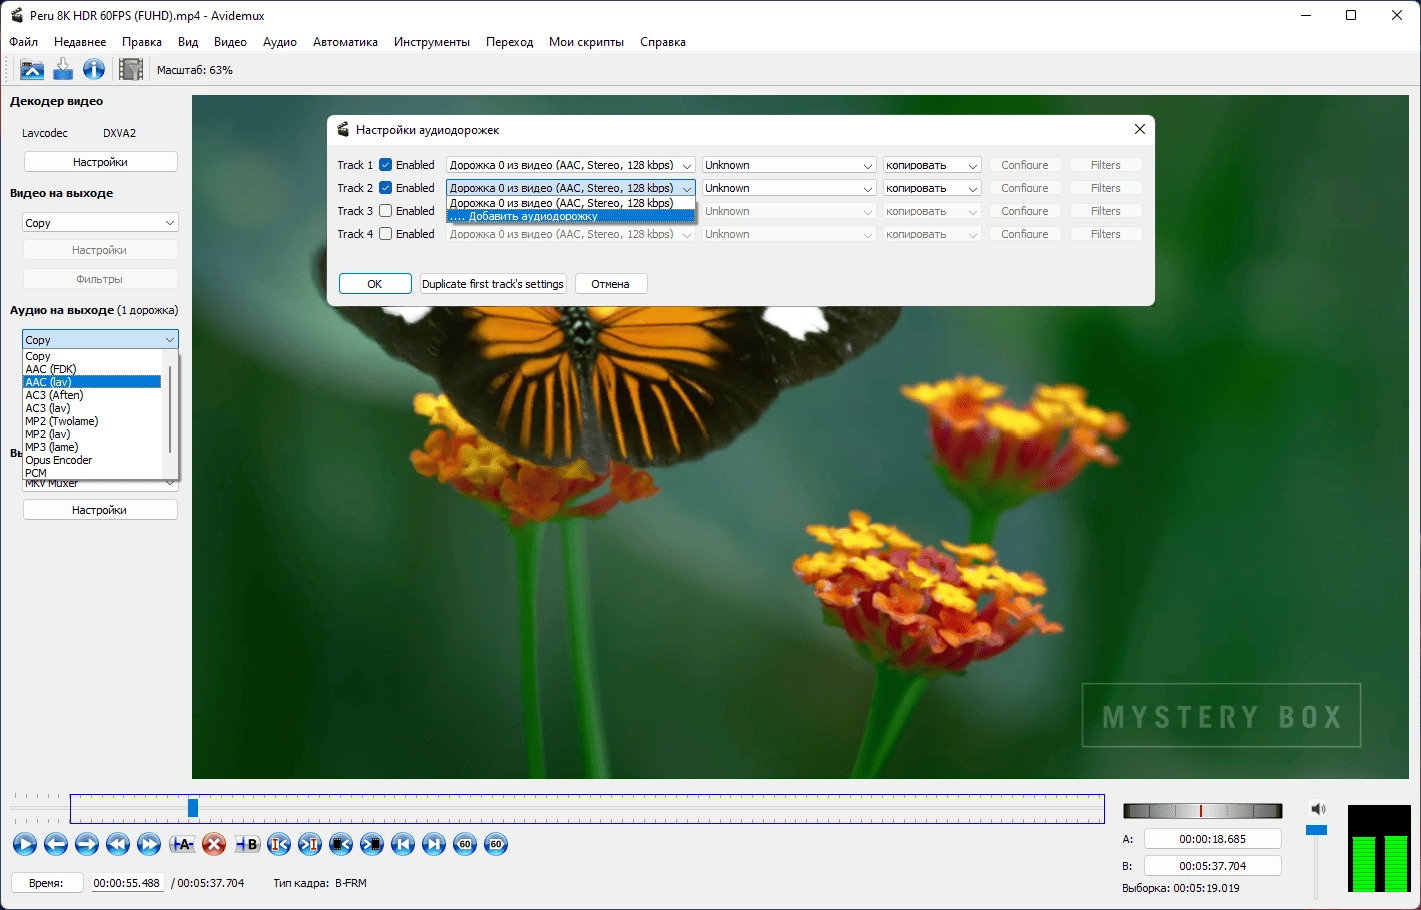Select Opus Encoder from list
This screenshot has height=910, width=1421.
pyautogui.click(x=92, y=460)
